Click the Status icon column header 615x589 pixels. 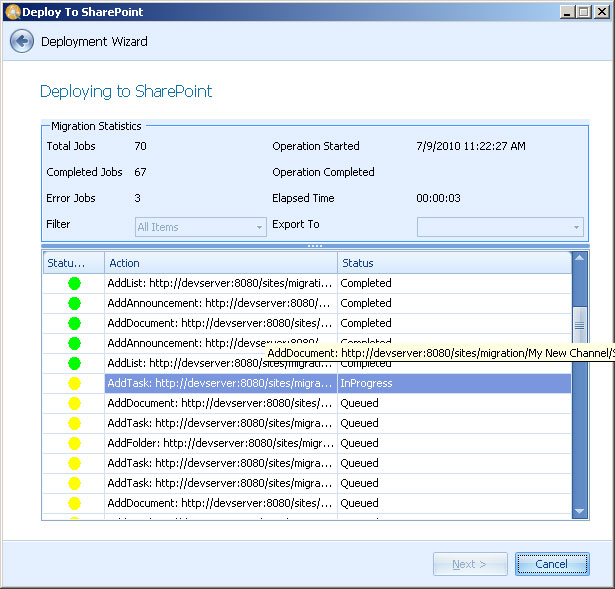pos(73,263)
